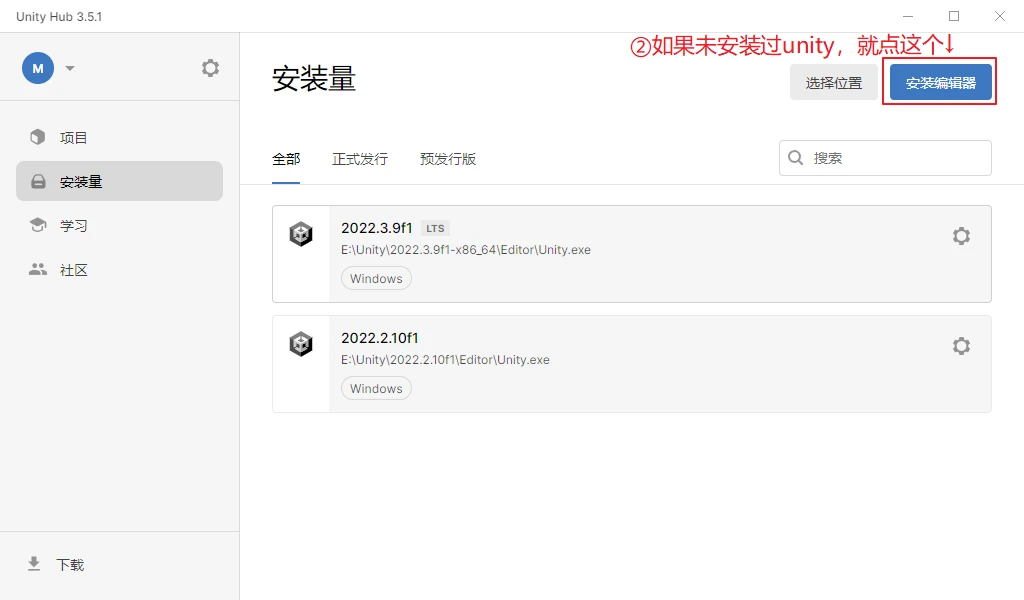Image resolution: width=1024 pixels, height=600 pixels.
Task: Open 社区 section in sidebar
Action: coord(120,270)
